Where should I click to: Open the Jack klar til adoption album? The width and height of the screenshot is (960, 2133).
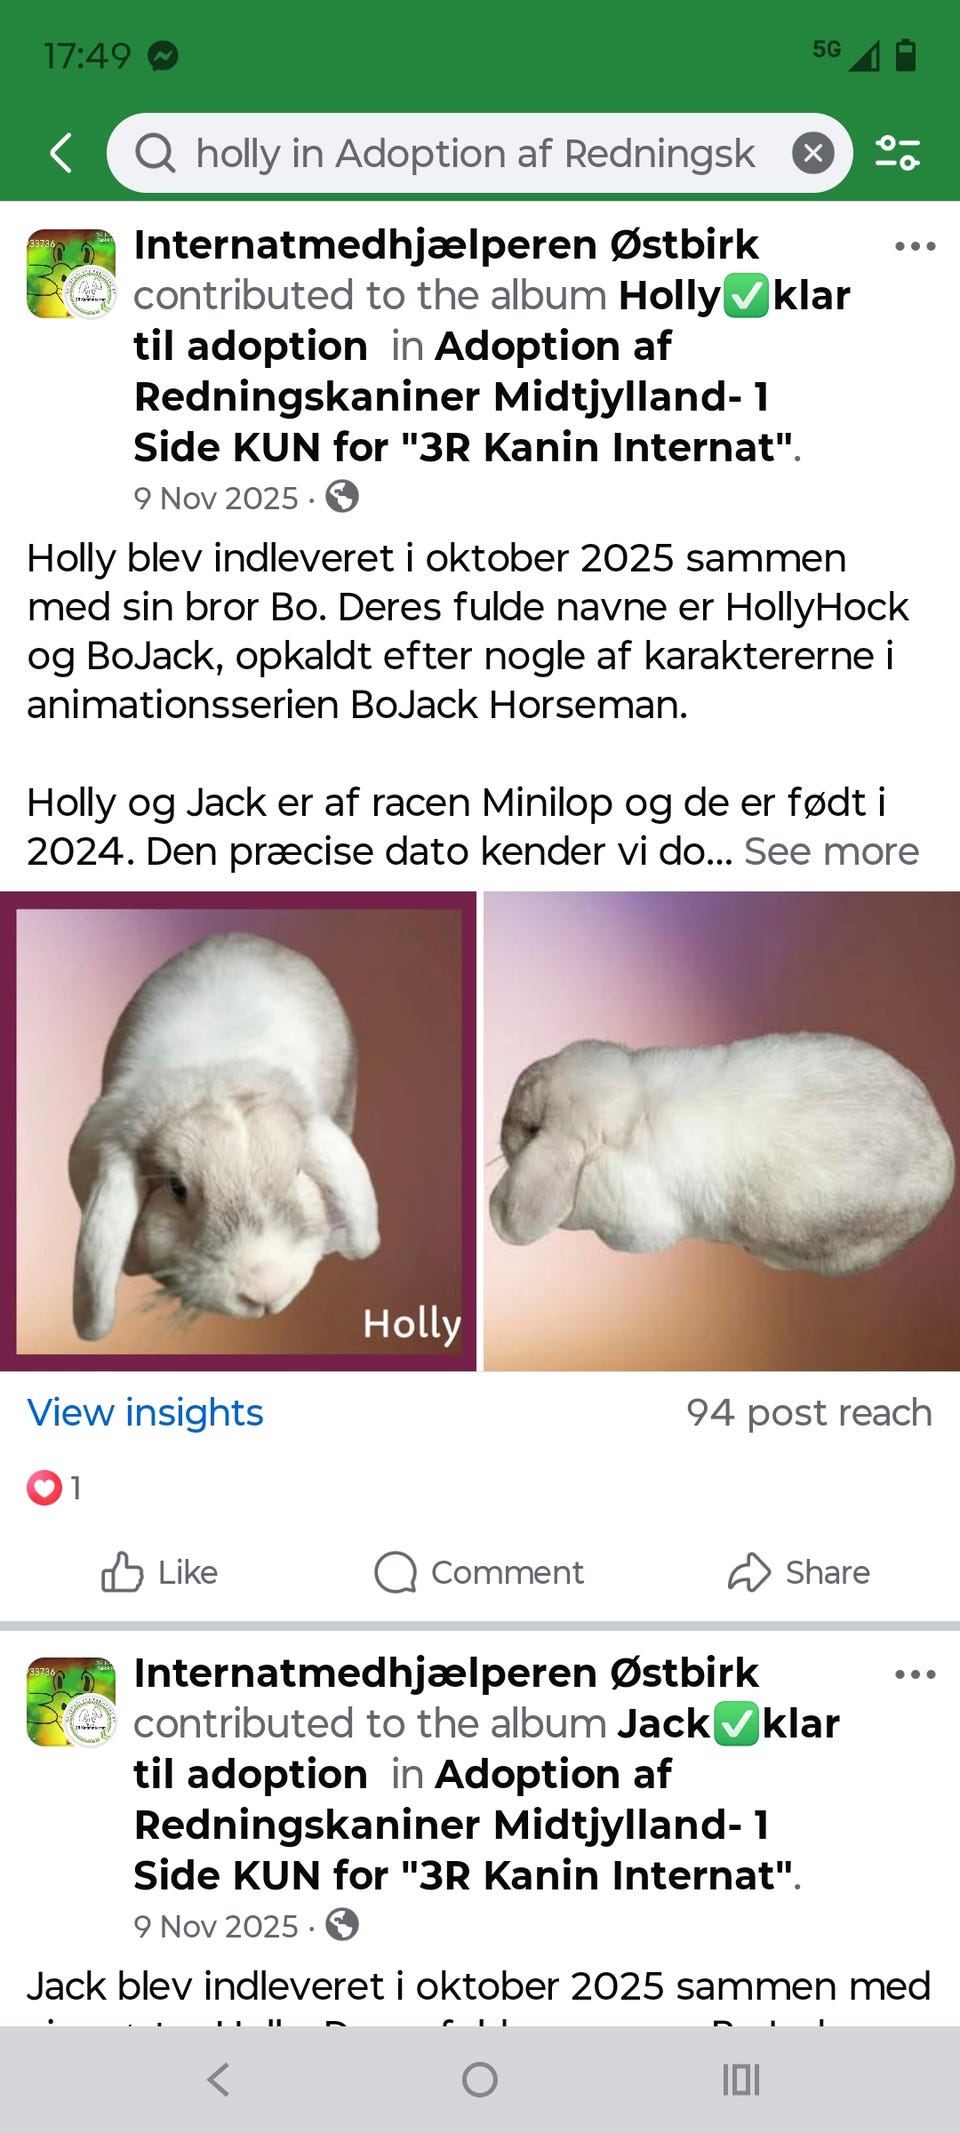click(487, 1749)
